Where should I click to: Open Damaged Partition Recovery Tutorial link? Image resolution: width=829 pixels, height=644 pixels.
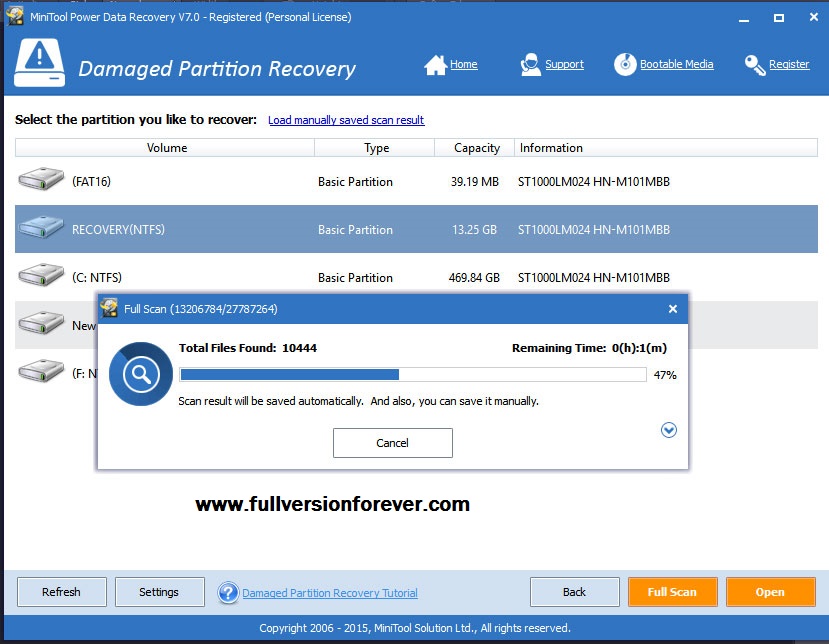[330, 593]
